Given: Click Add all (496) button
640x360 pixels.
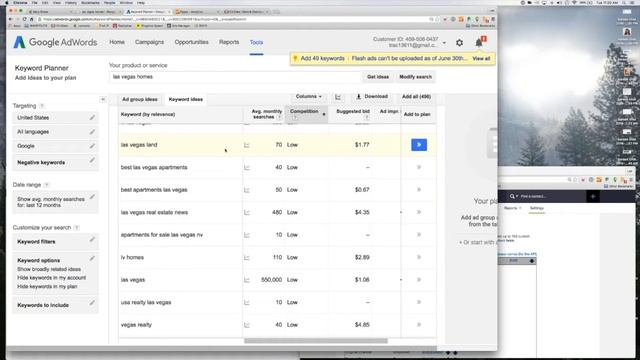Looking at the screenshot, I should tap(416, 97).
